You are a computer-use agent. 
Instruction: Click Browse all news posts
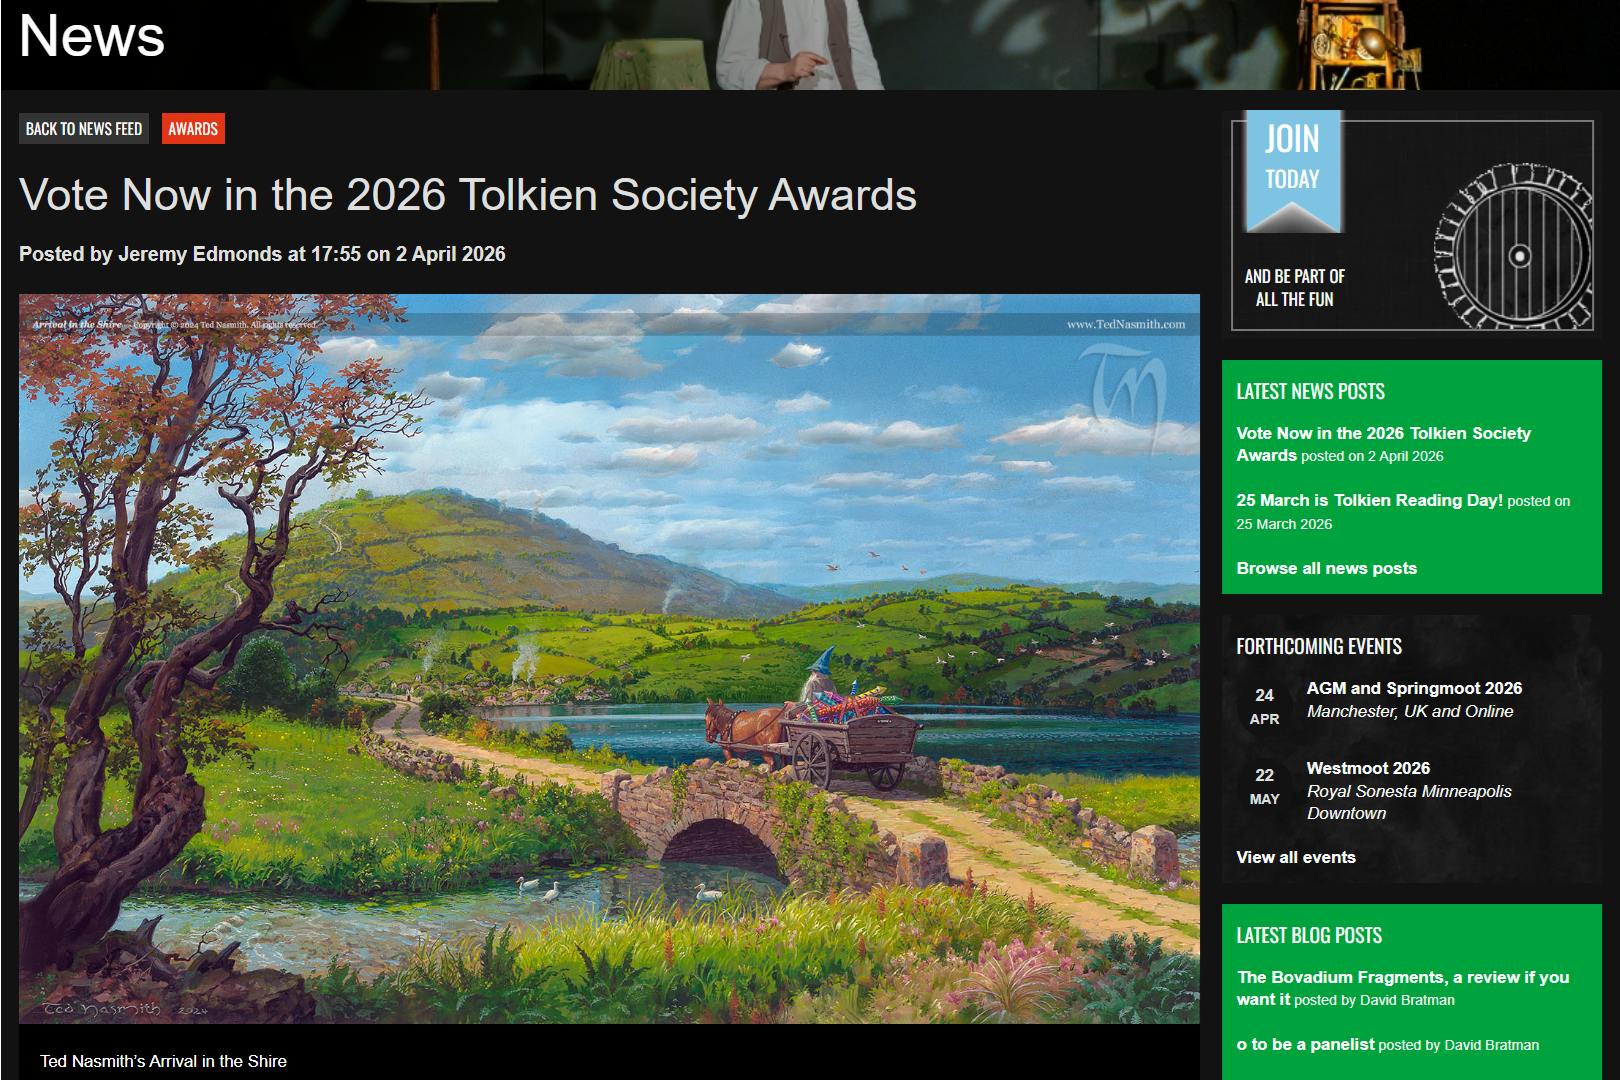tap(1326, 568)
